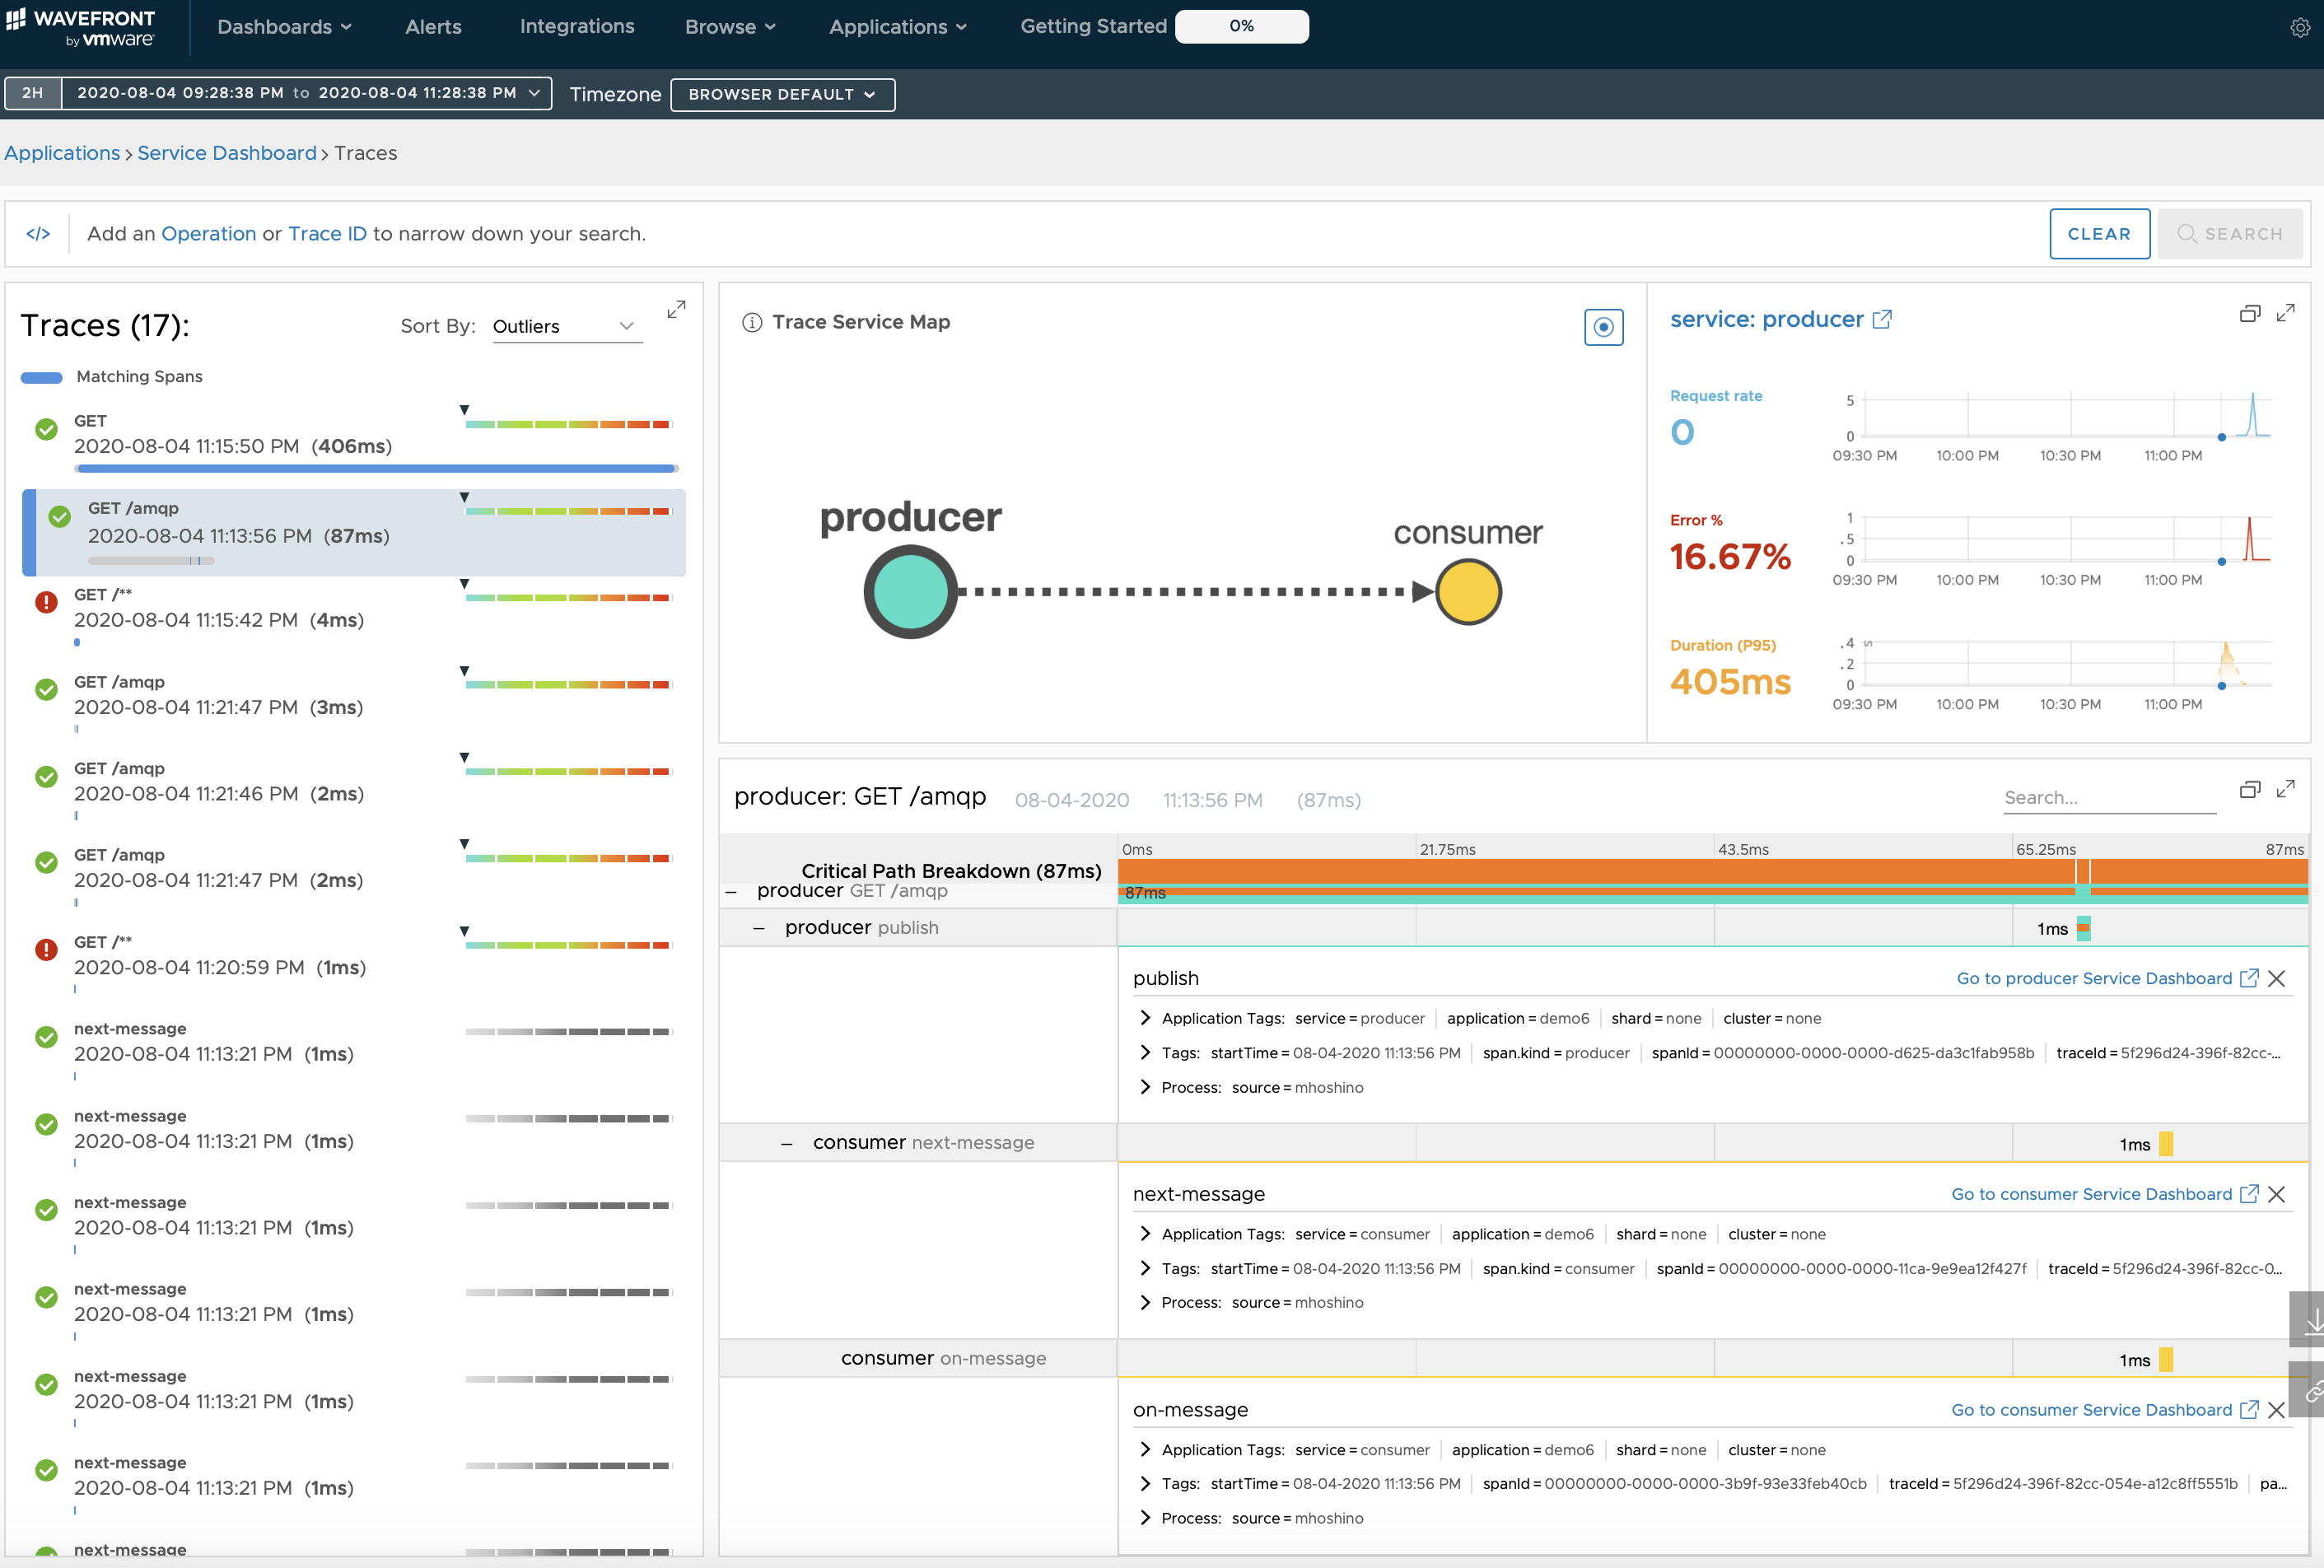Open Browser Default timezone dropdown
Image resolution: width=2324 pixels, height=1568 pixels.
tap(782, 94)
